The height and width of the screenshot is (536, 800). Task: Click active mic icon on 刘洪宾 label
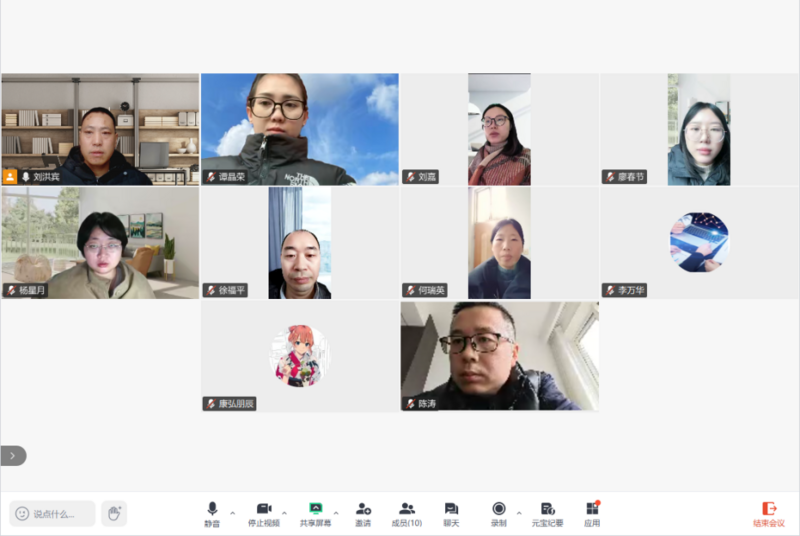[26, 177]
